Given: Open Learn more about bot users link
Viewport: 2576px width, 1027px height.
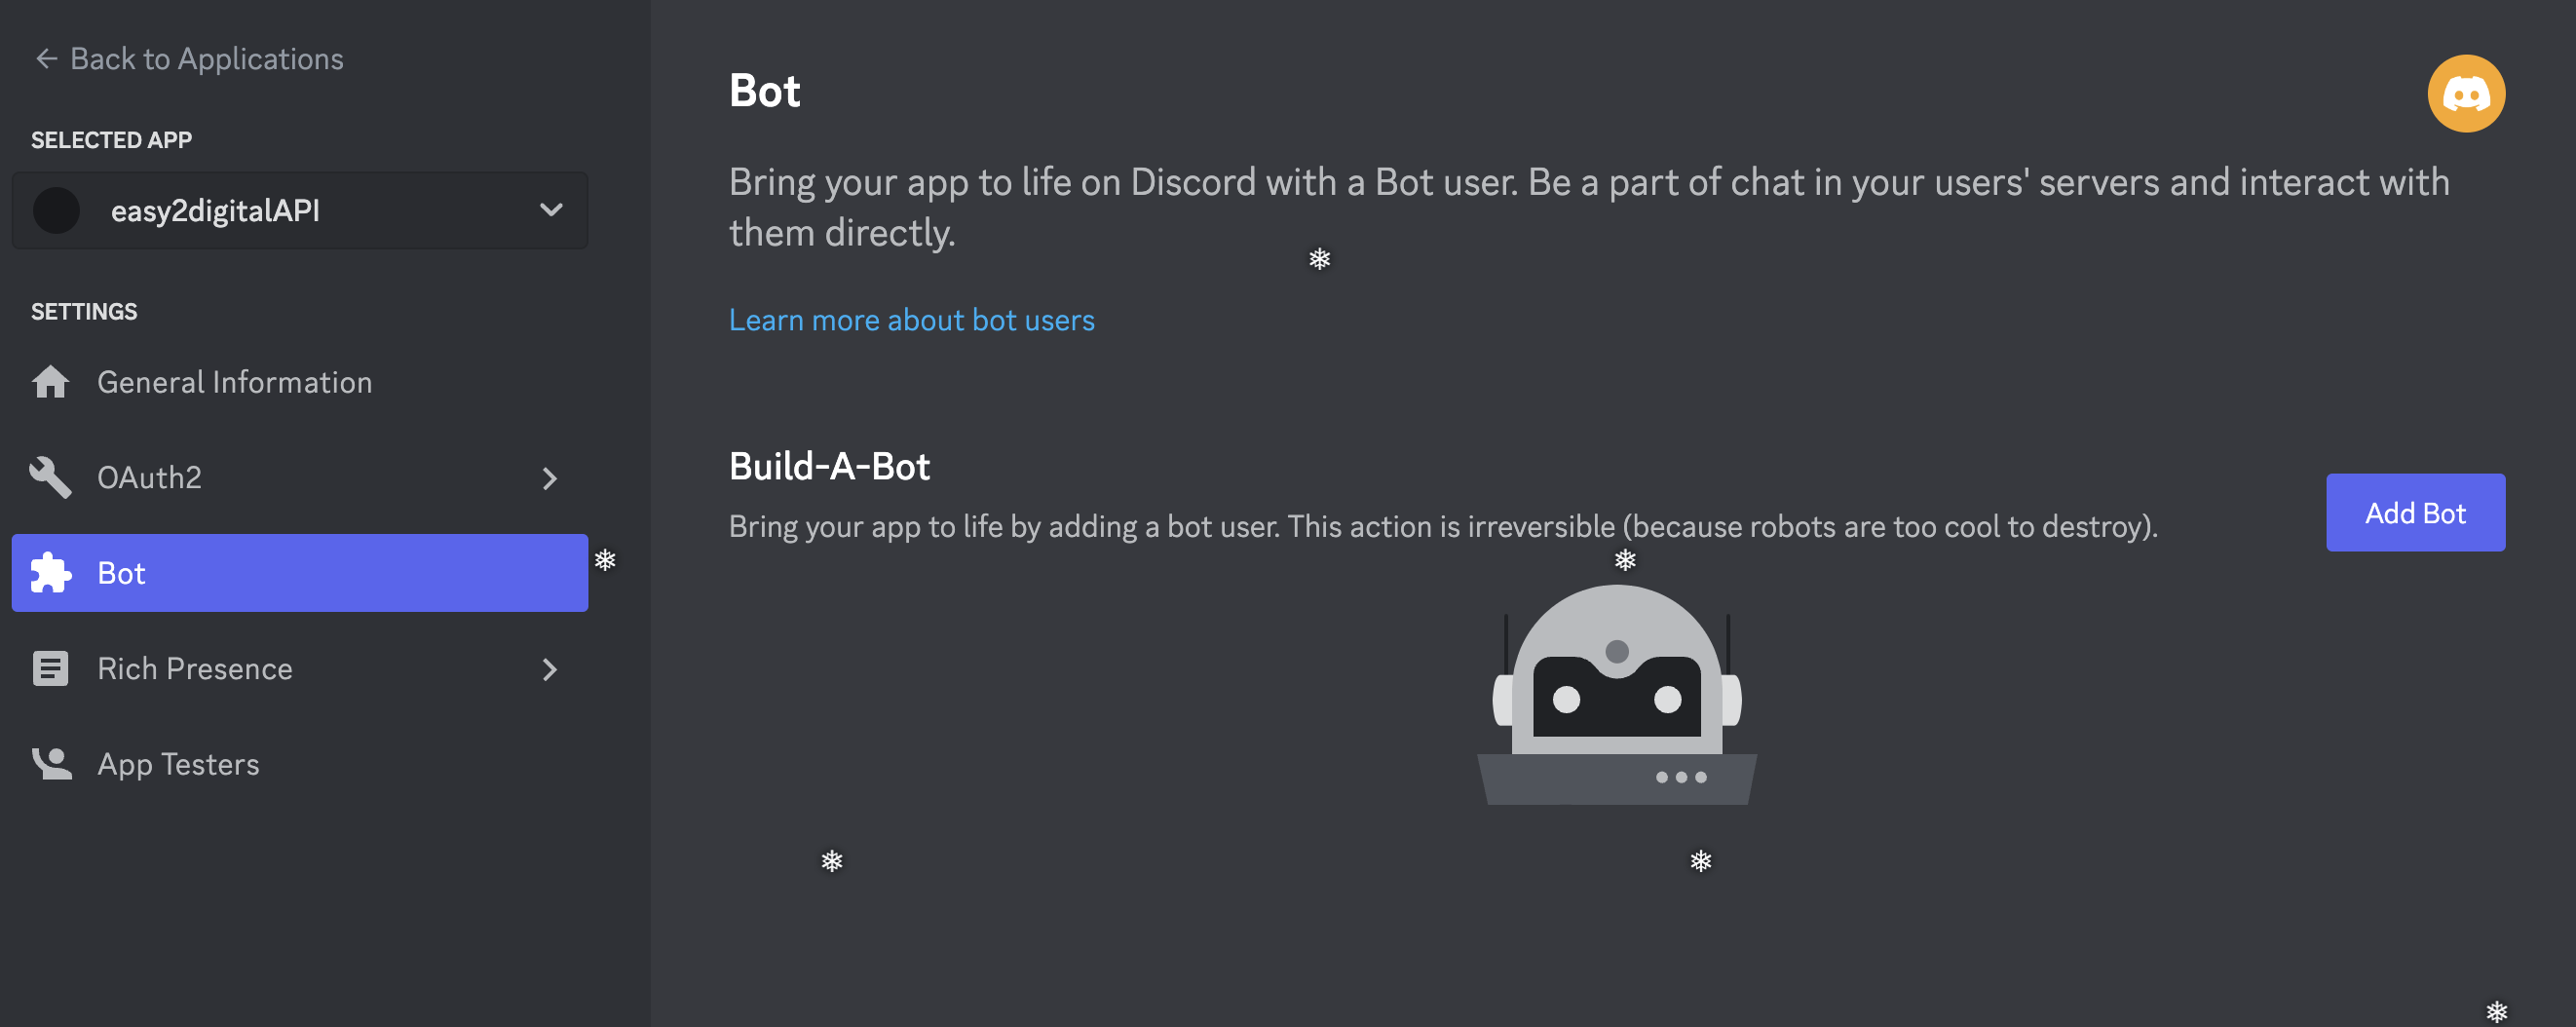Looking at the screenshot, I should point(911,320).
